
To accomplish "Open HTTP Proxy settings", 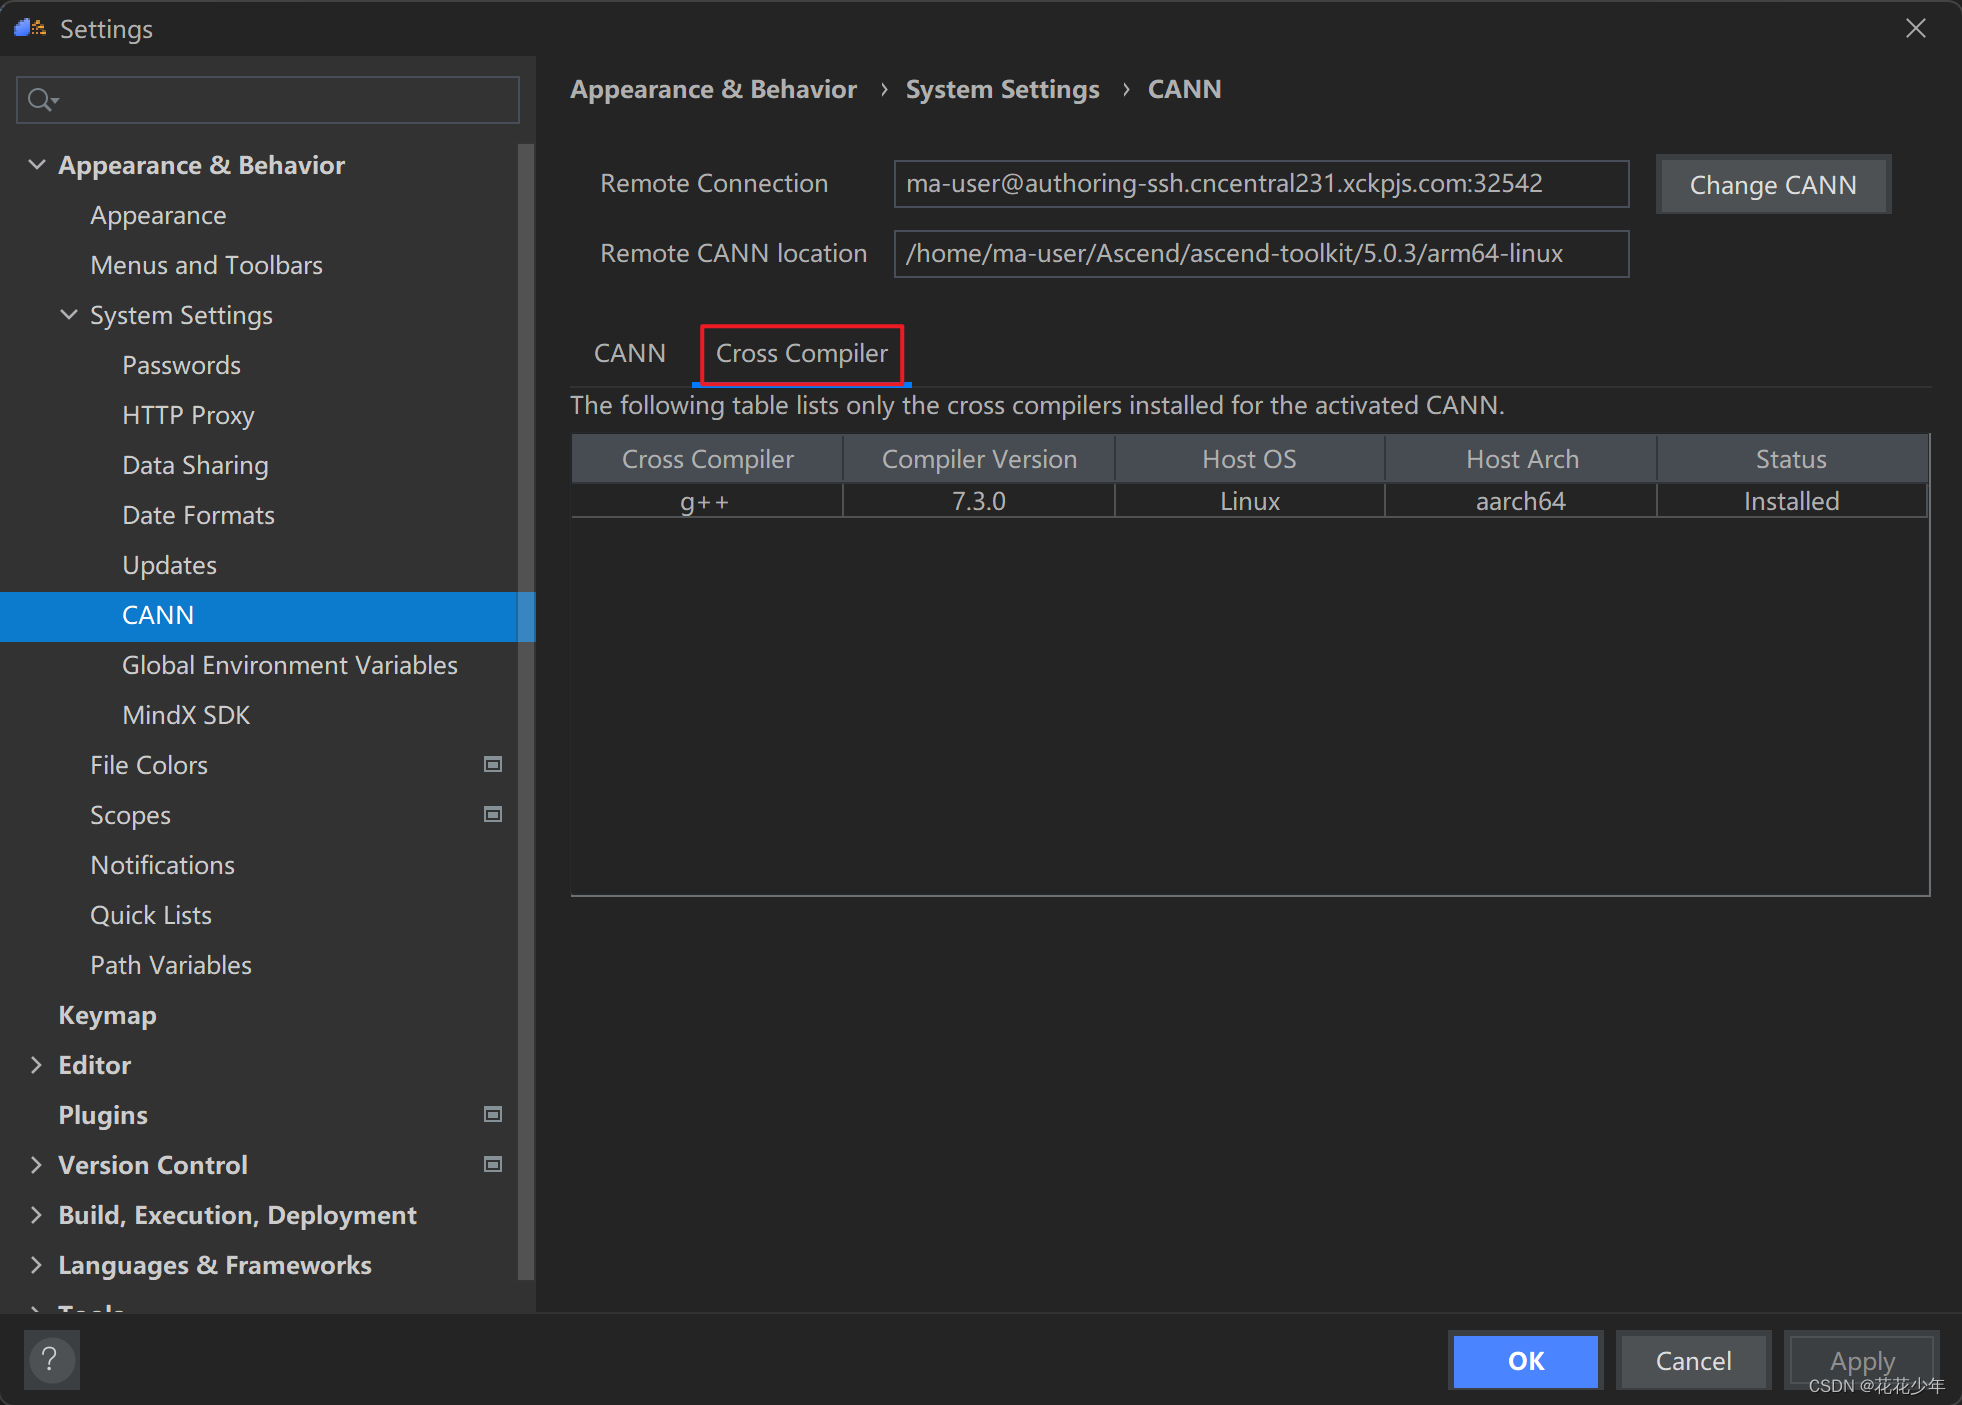I will pyautogui.click(x=188, y=415).
